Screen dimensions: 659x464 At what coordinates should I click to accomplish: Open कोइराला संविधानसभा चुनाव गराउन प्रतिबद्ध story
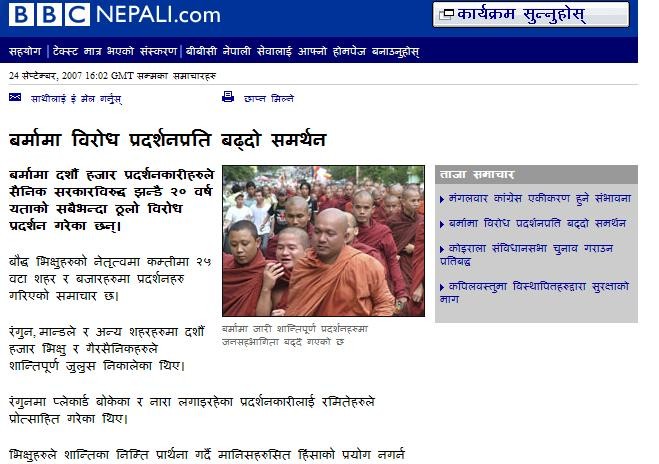(x=526, y=255)
